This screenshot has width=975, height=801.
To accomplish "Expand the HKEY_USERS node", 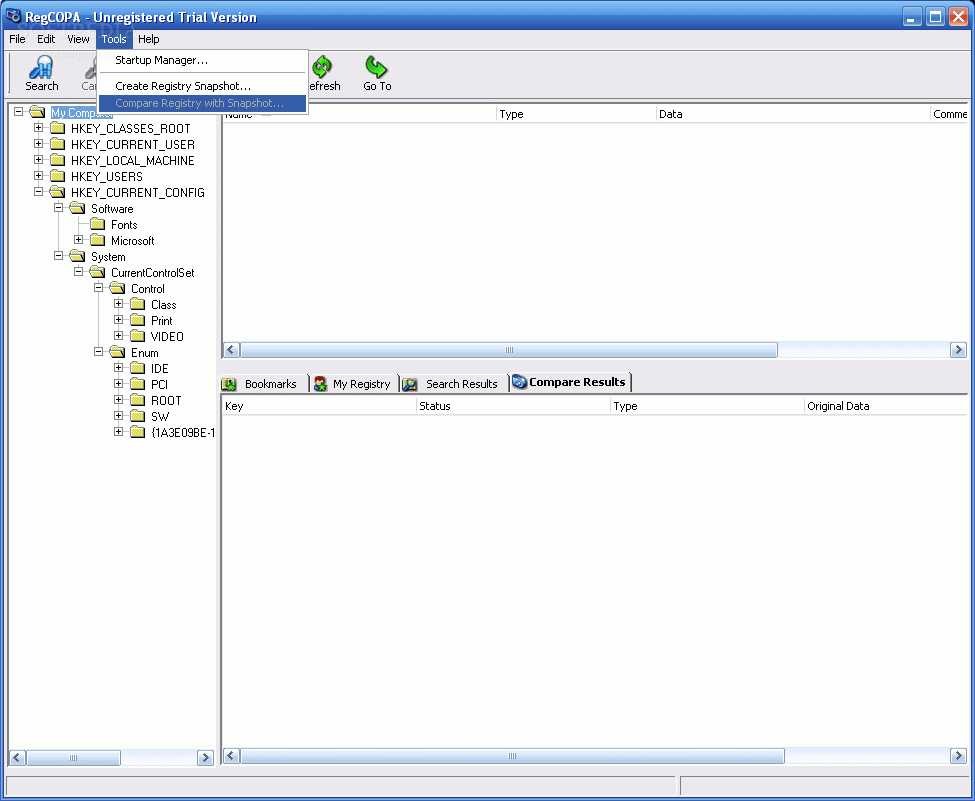I will click(x=39, y=175).
